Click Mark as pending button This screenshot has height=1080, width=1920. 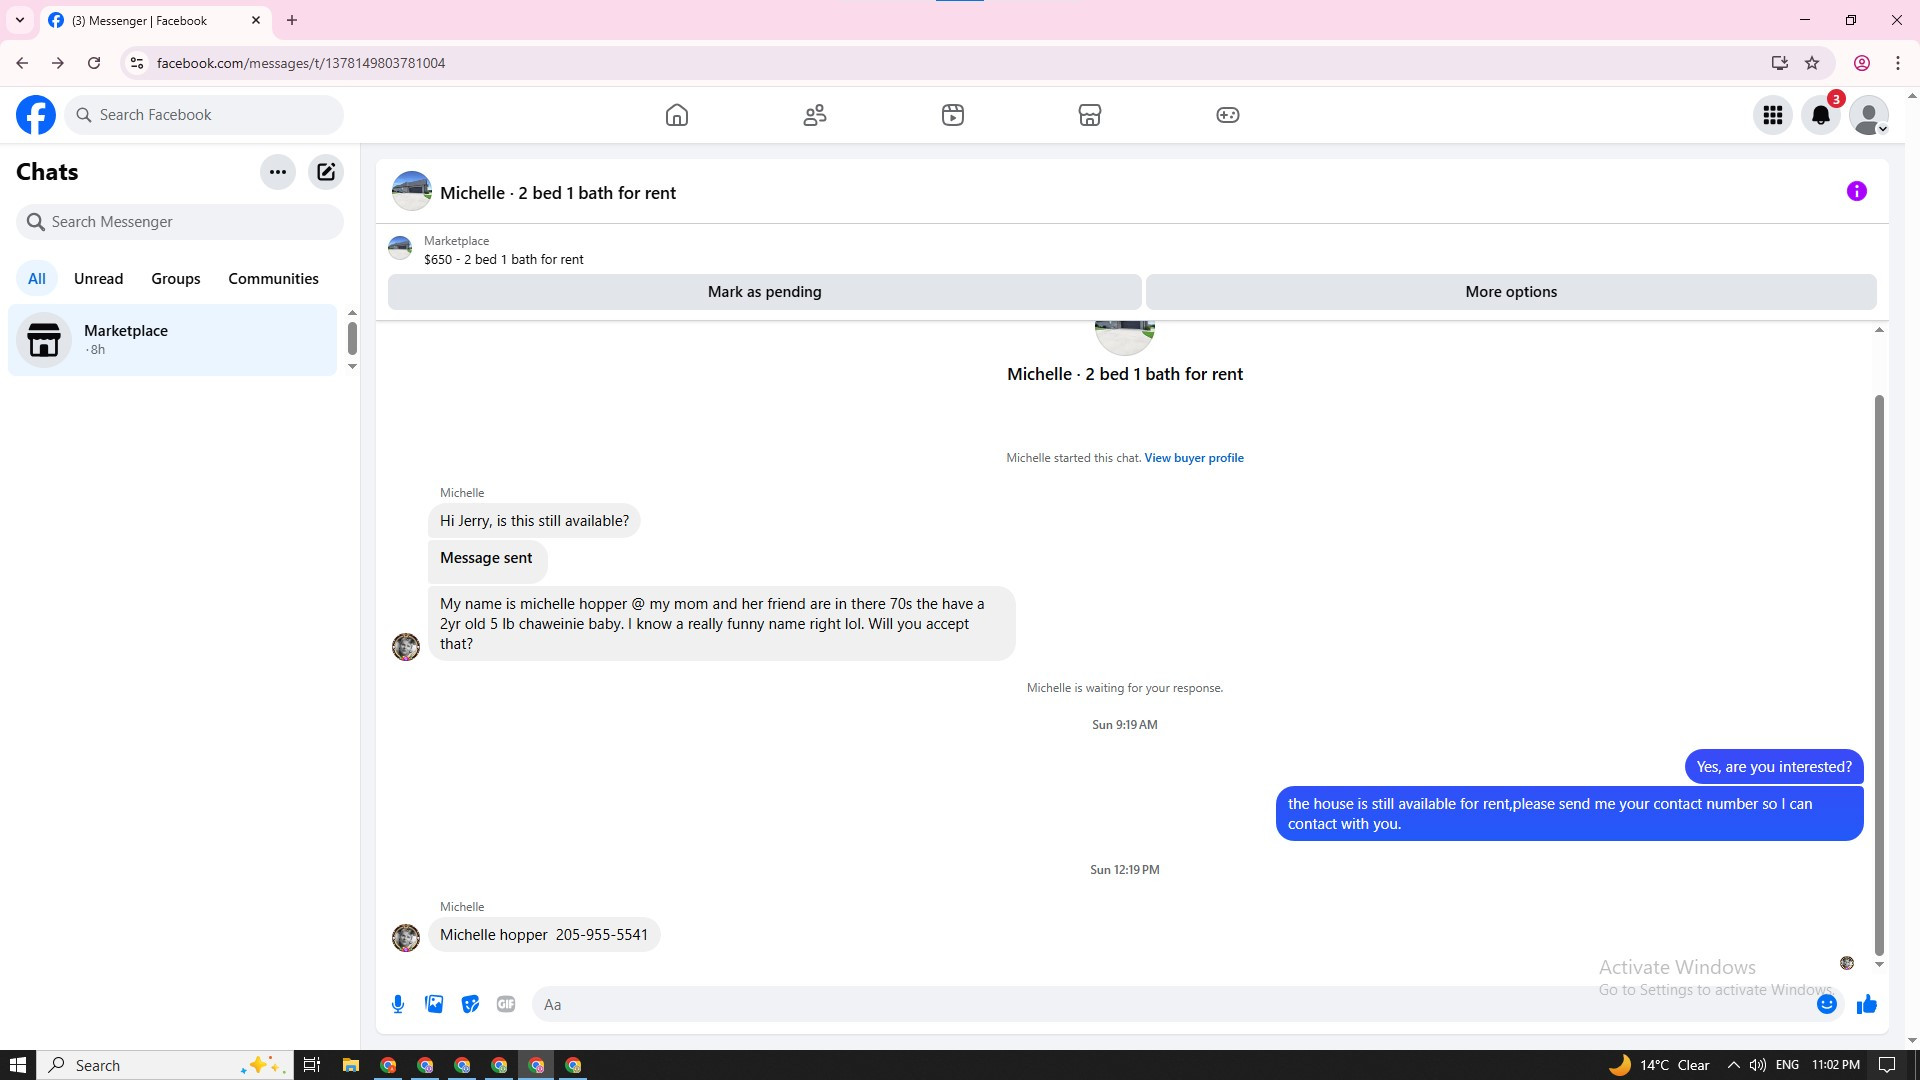pos(764,292)
